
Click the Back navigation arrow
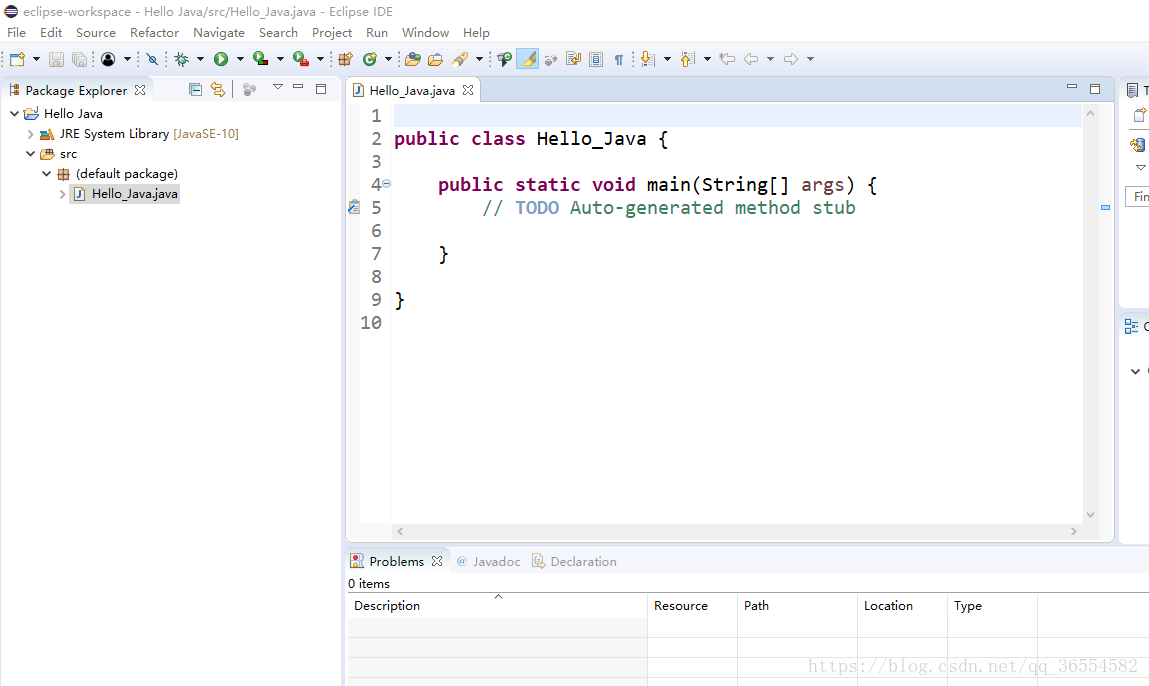click(x=751, y=59)
